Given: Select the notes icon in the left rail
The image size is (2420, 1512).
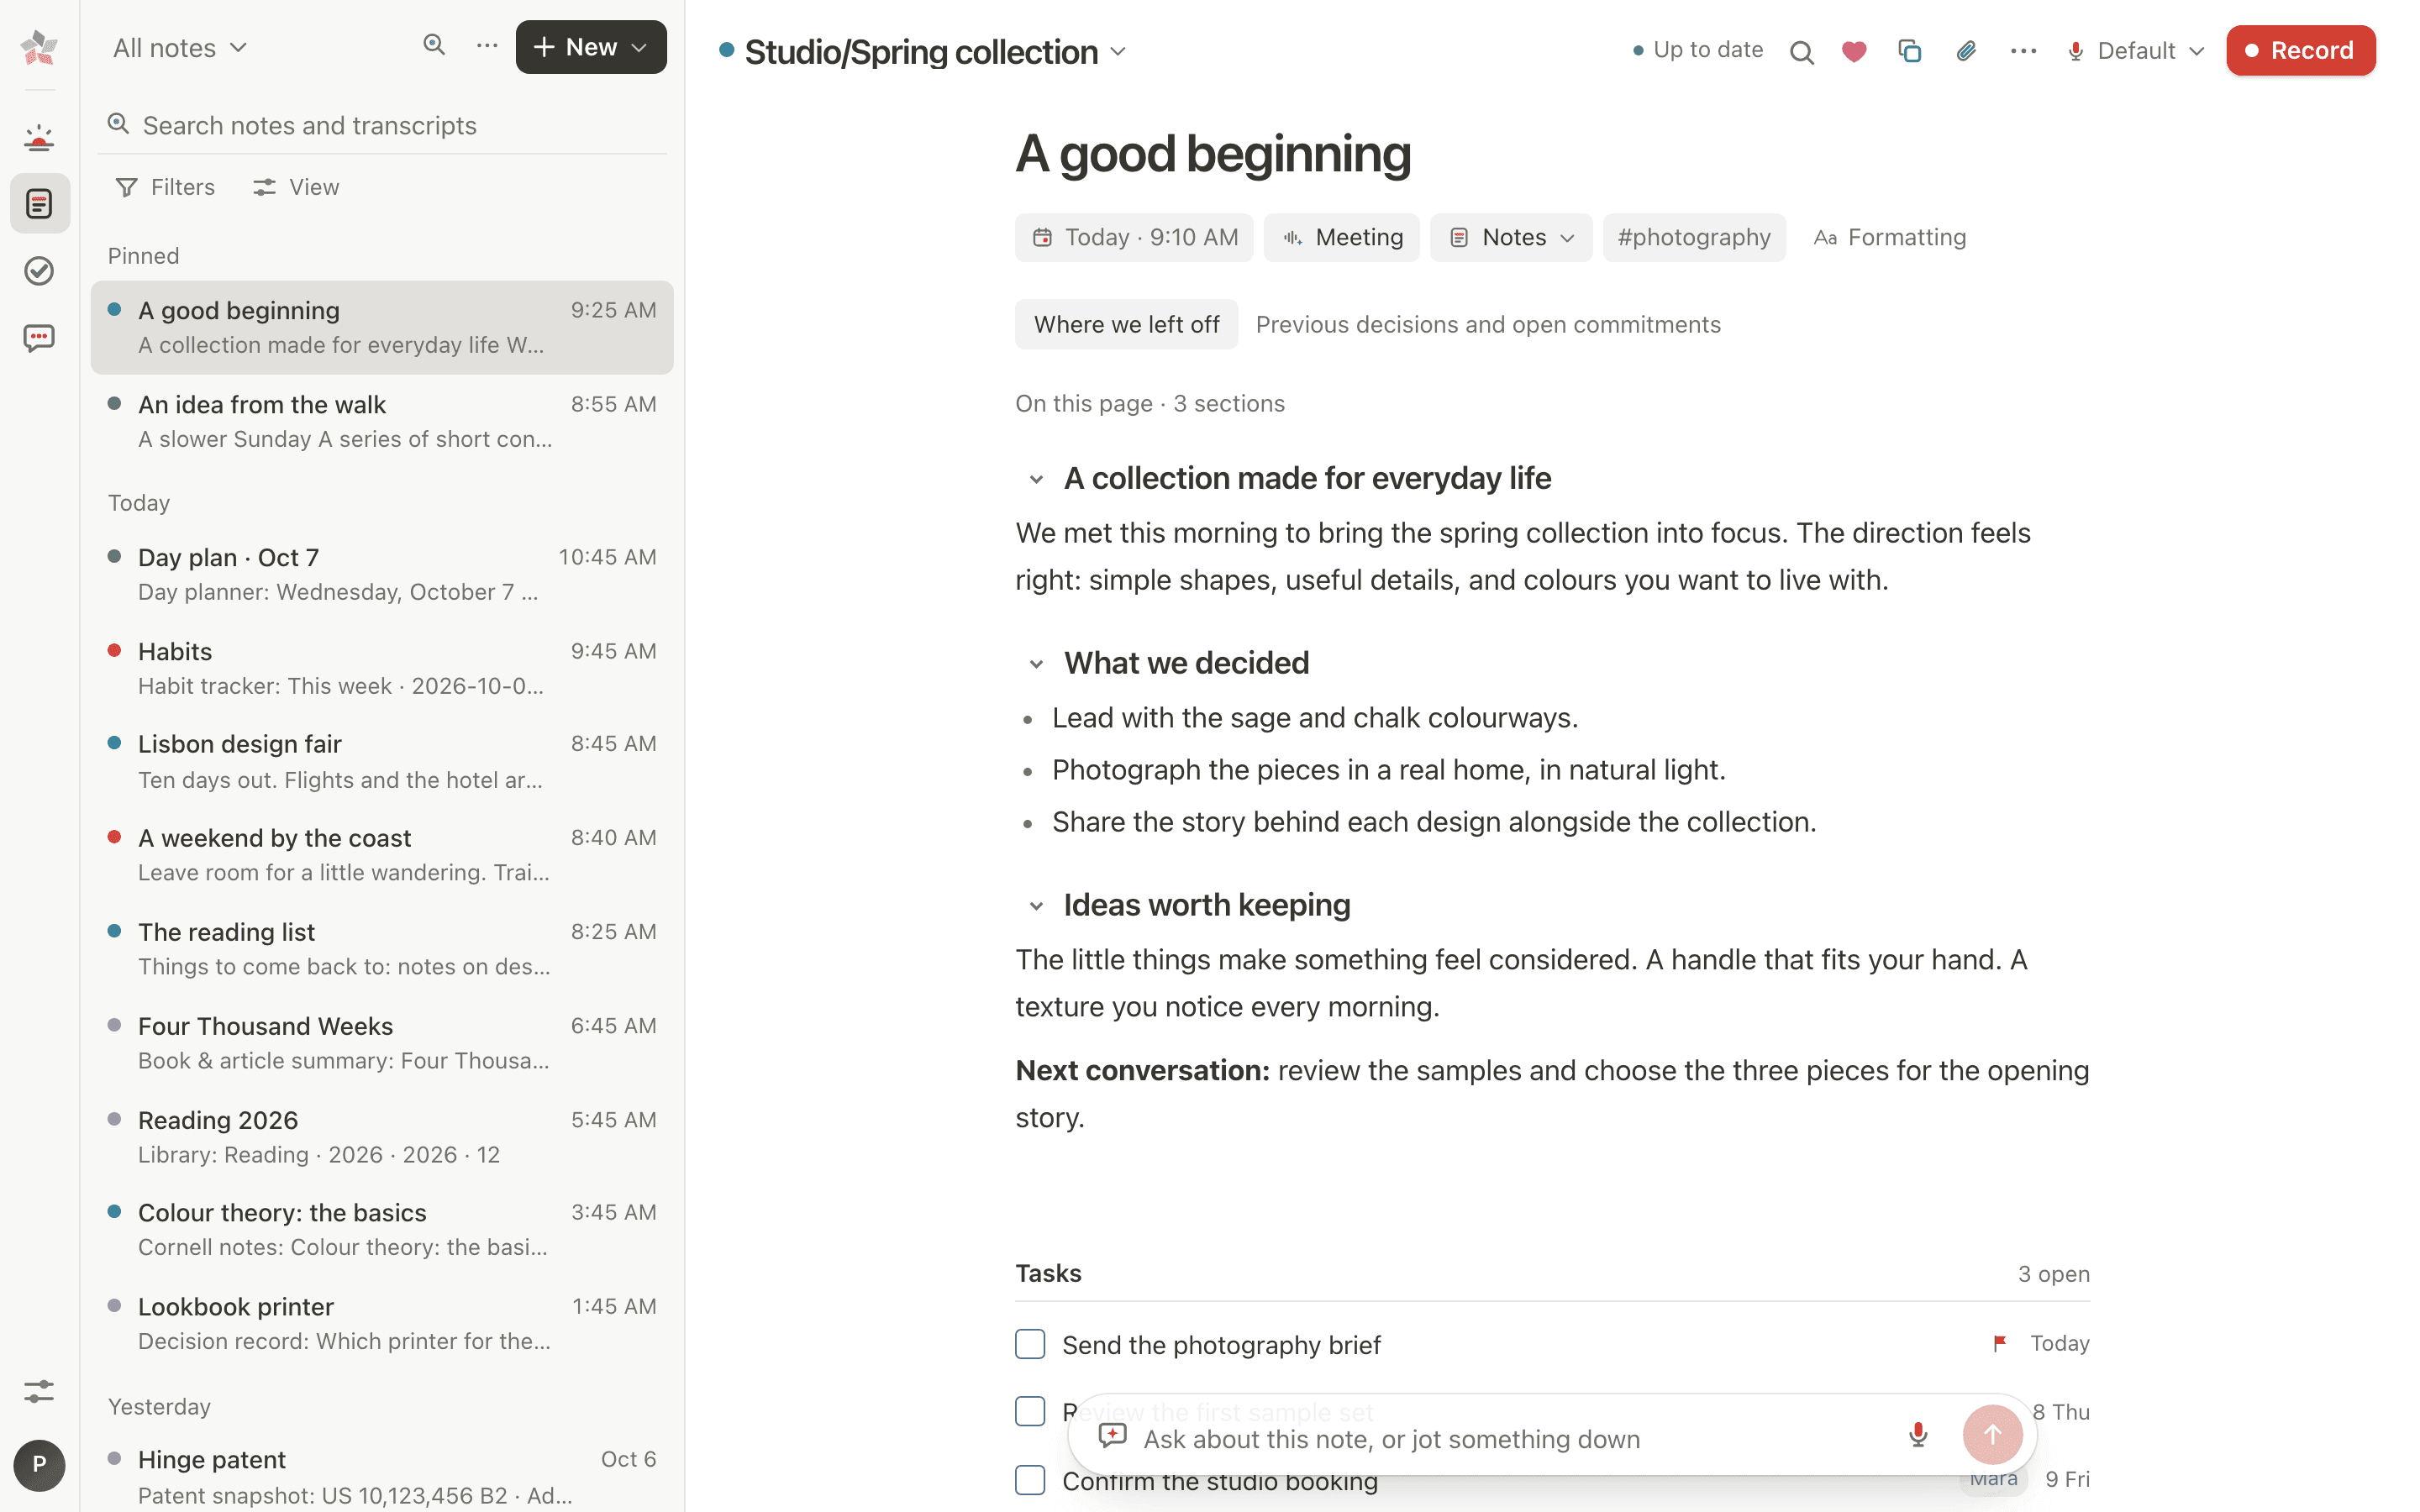Looking at the screenshot, I should click(x=39, y=204).
